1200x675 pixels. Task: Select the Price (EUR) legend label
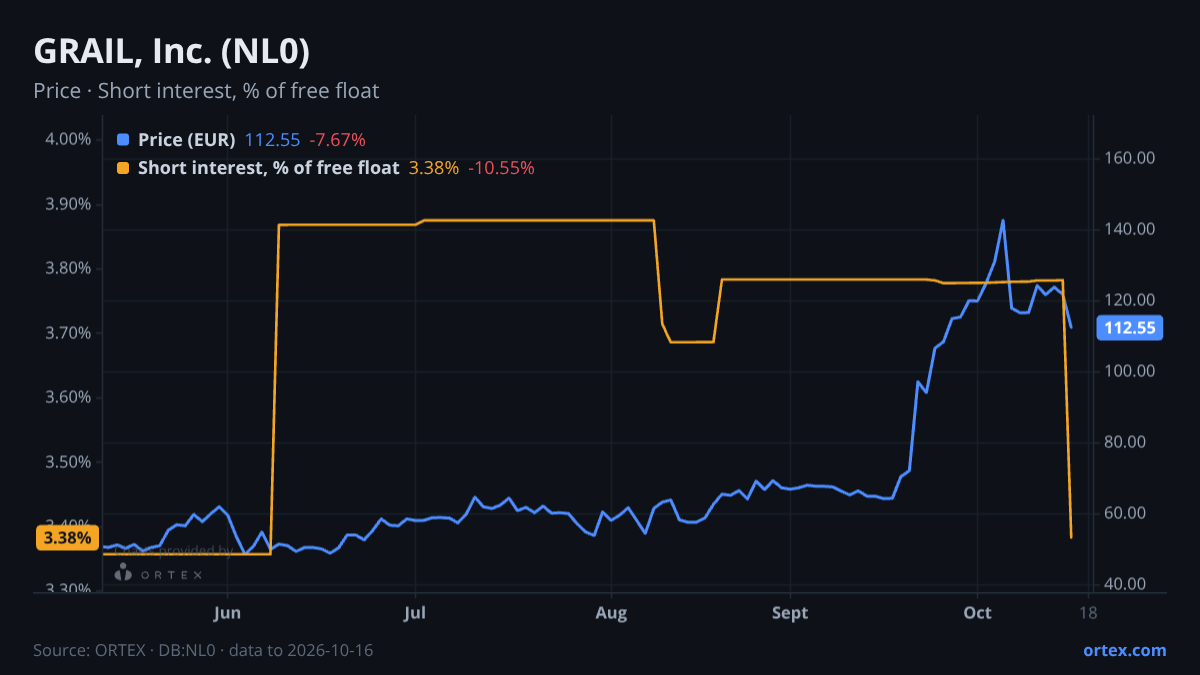pos(187,140)
